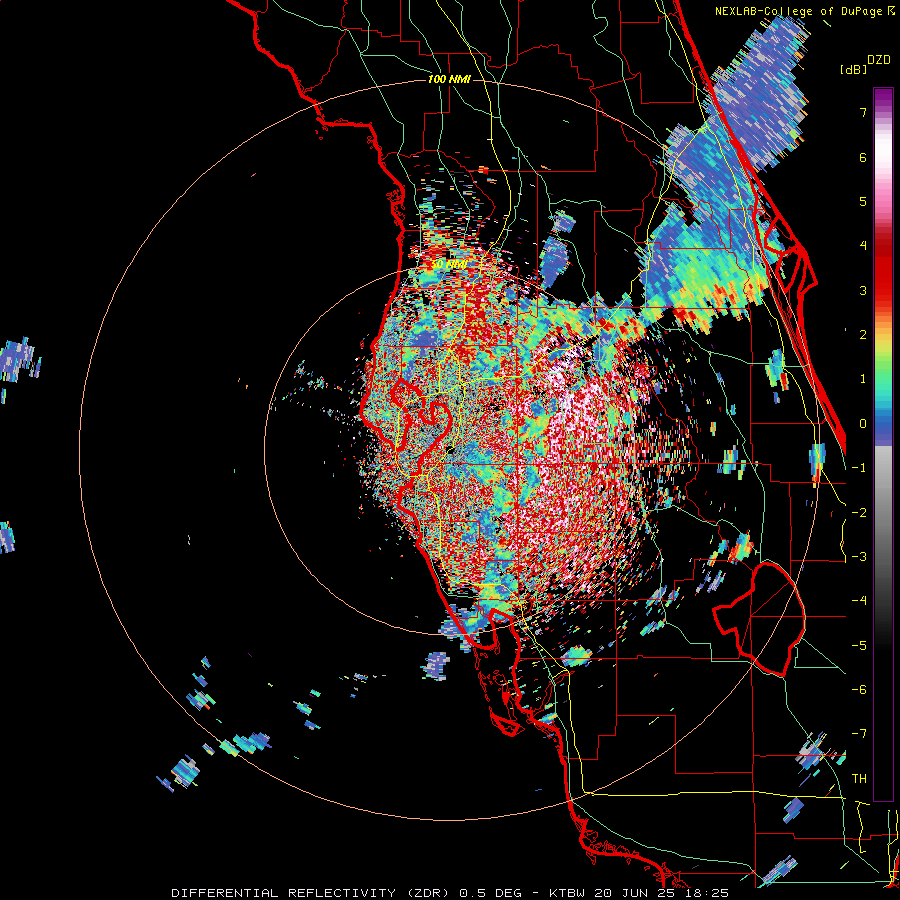This screenshot has width=900, height=900.
Task: Click the 7 value on color scale
Action: pyautogui.click(x=863, y=112)
